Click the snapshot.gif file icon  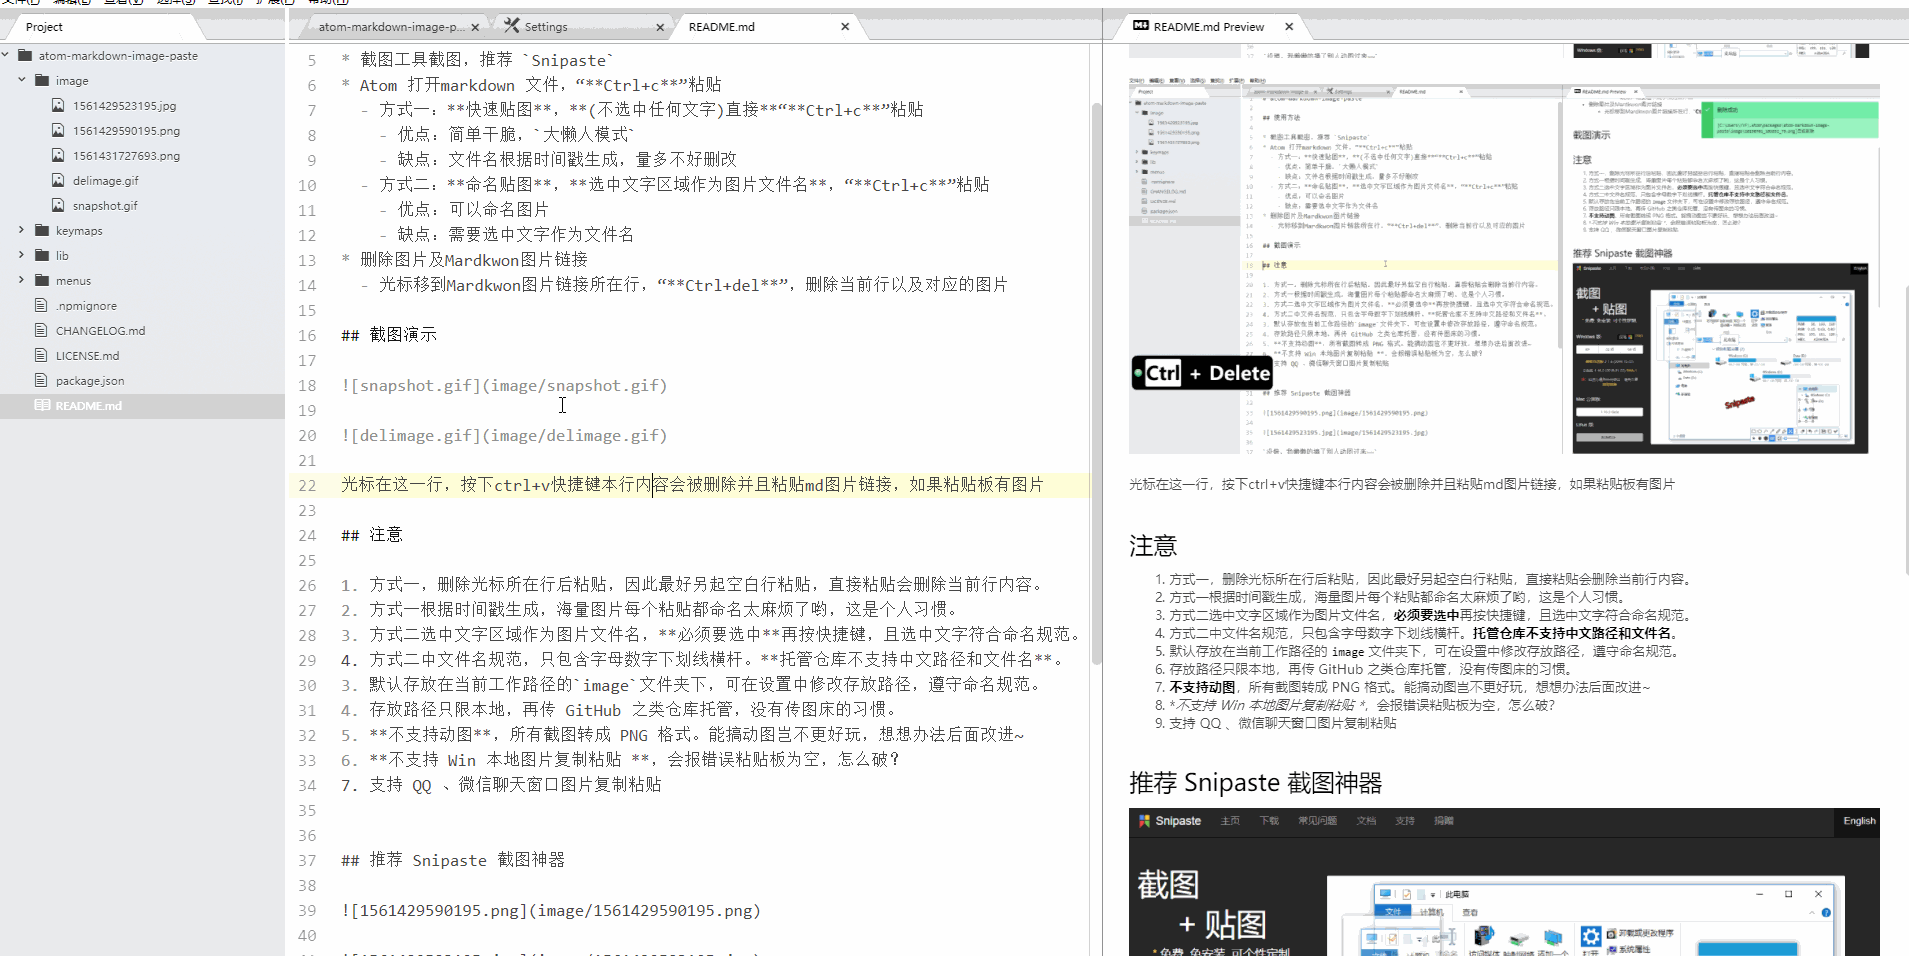tap(58, 205)
